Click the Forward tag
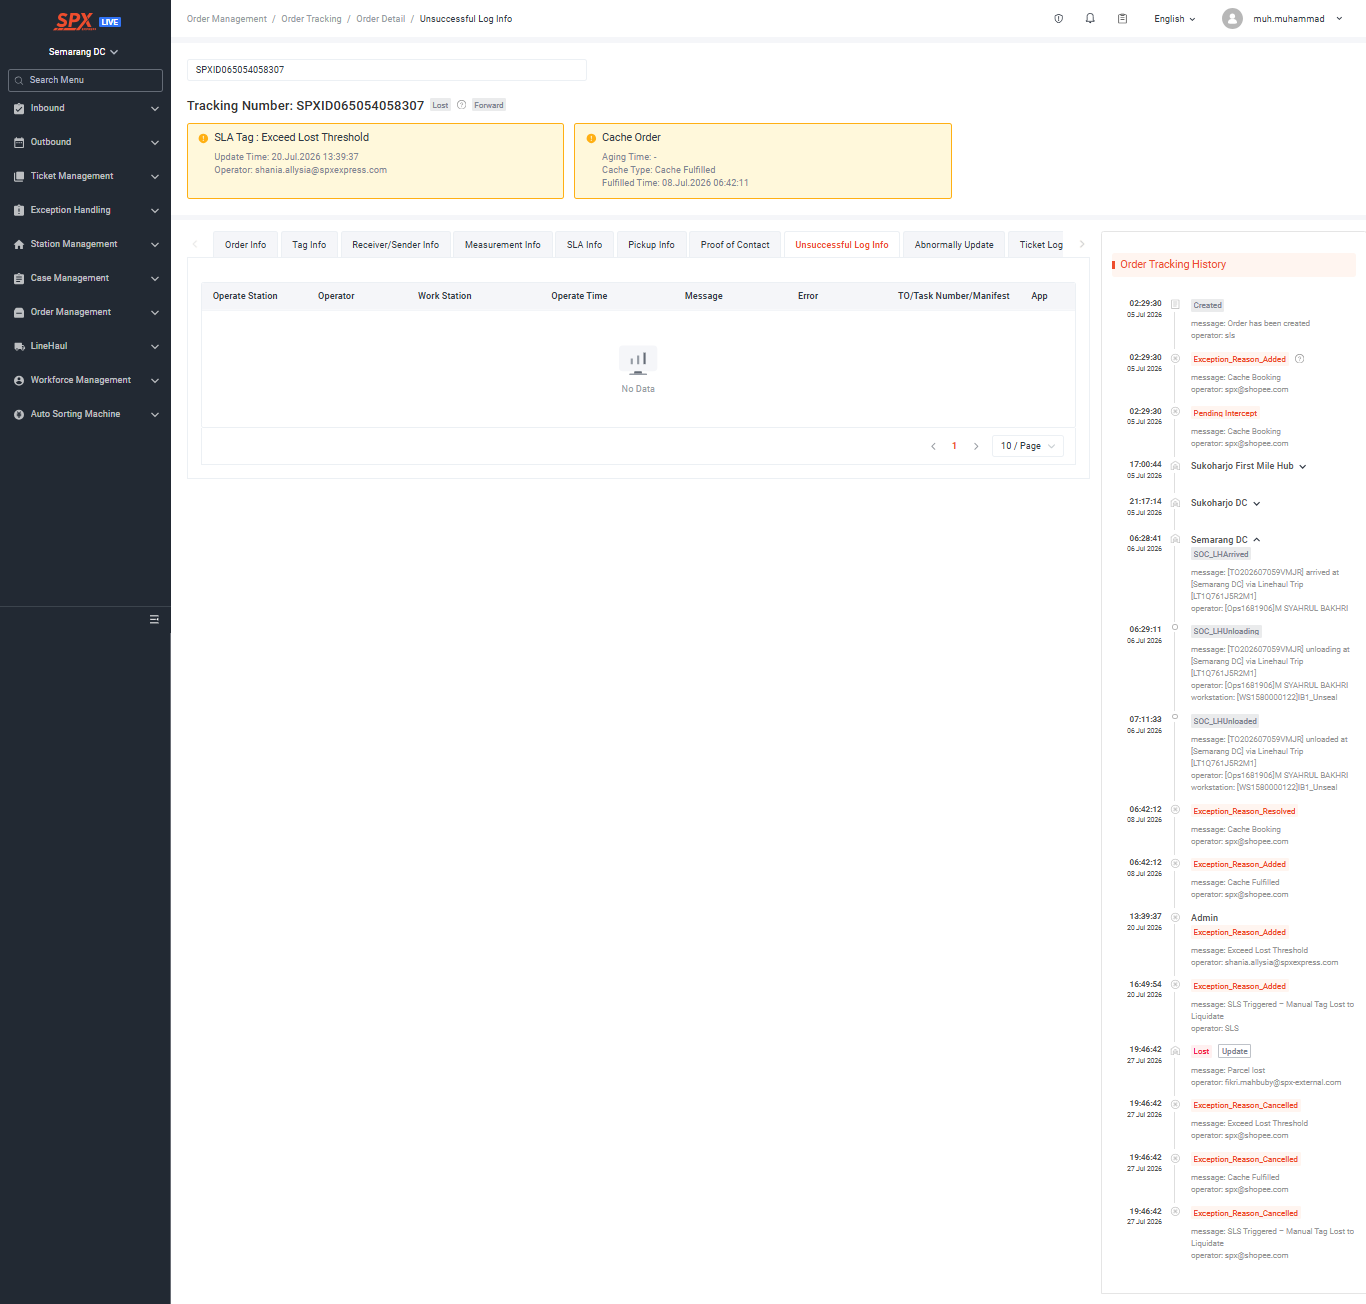The height and width of the screenshot is (1304, 1366). click(x=489, y=105)
